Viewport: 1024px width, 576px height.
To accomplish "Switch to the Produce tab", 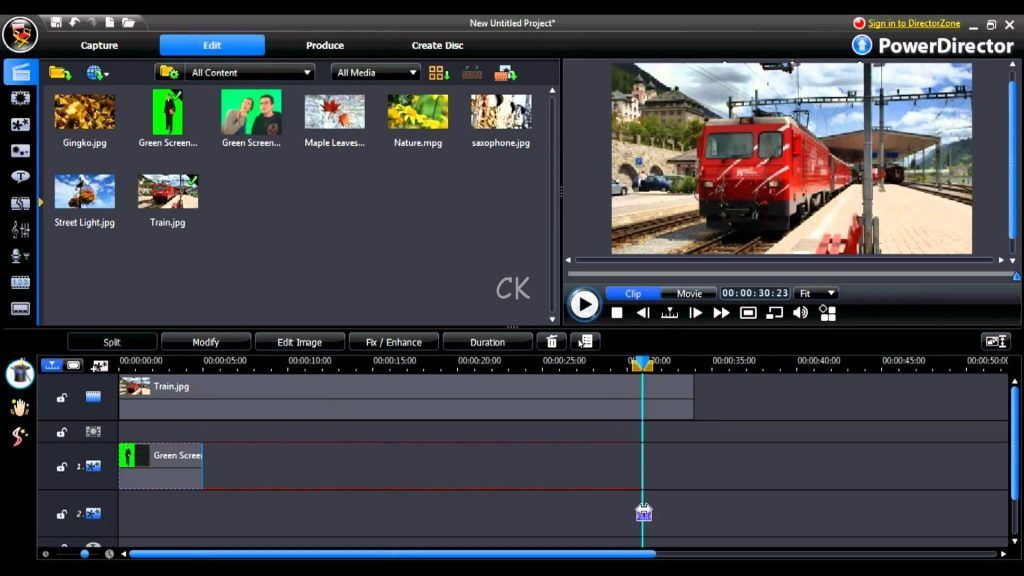I will coord(324,45).
